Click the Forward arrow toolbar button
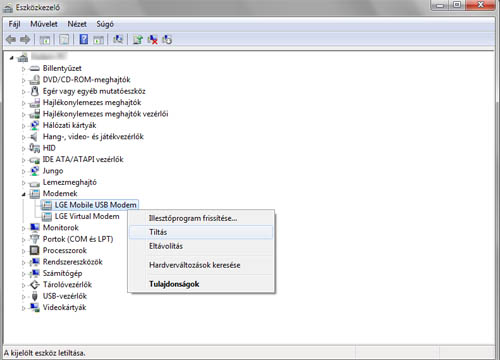Image resolution: width=500 pixels, height=360 pixels. (x=25, y=40)
